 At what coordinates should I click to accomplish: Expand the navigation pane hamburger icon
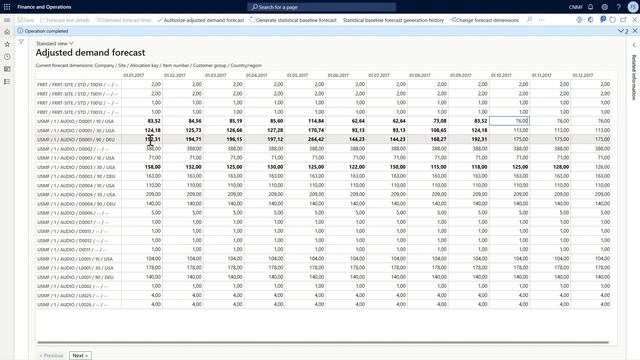point(7,20)
